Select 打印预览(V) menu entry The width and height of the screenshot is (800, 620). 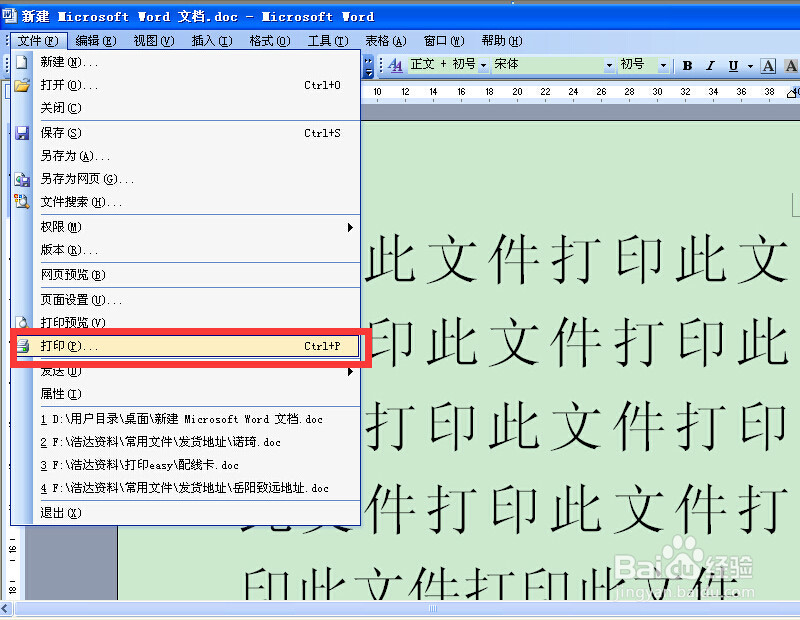tap(186, 323)
